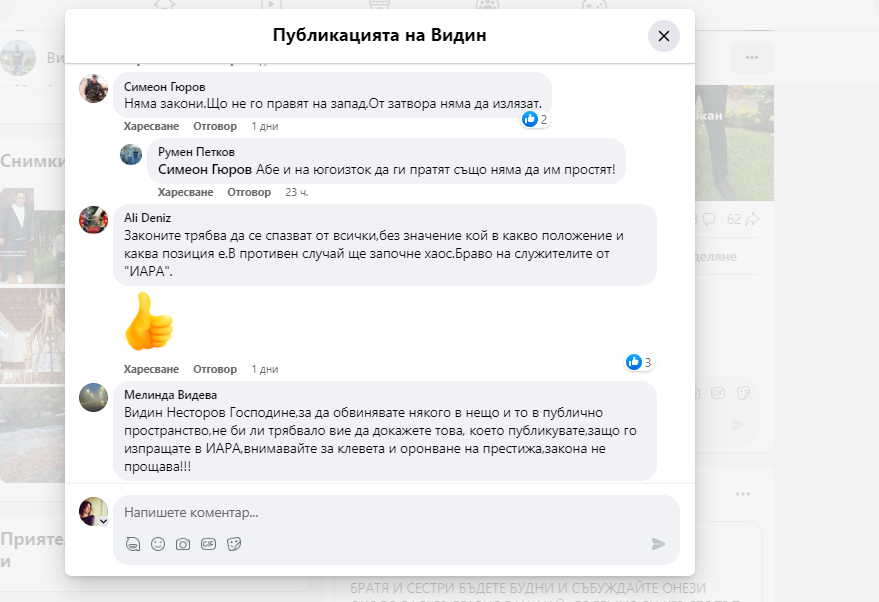Image resolution: width=879 pixels, height=602 pixels.
Task: Click the large thumbs-up sticker
Action: coord(148,320)
